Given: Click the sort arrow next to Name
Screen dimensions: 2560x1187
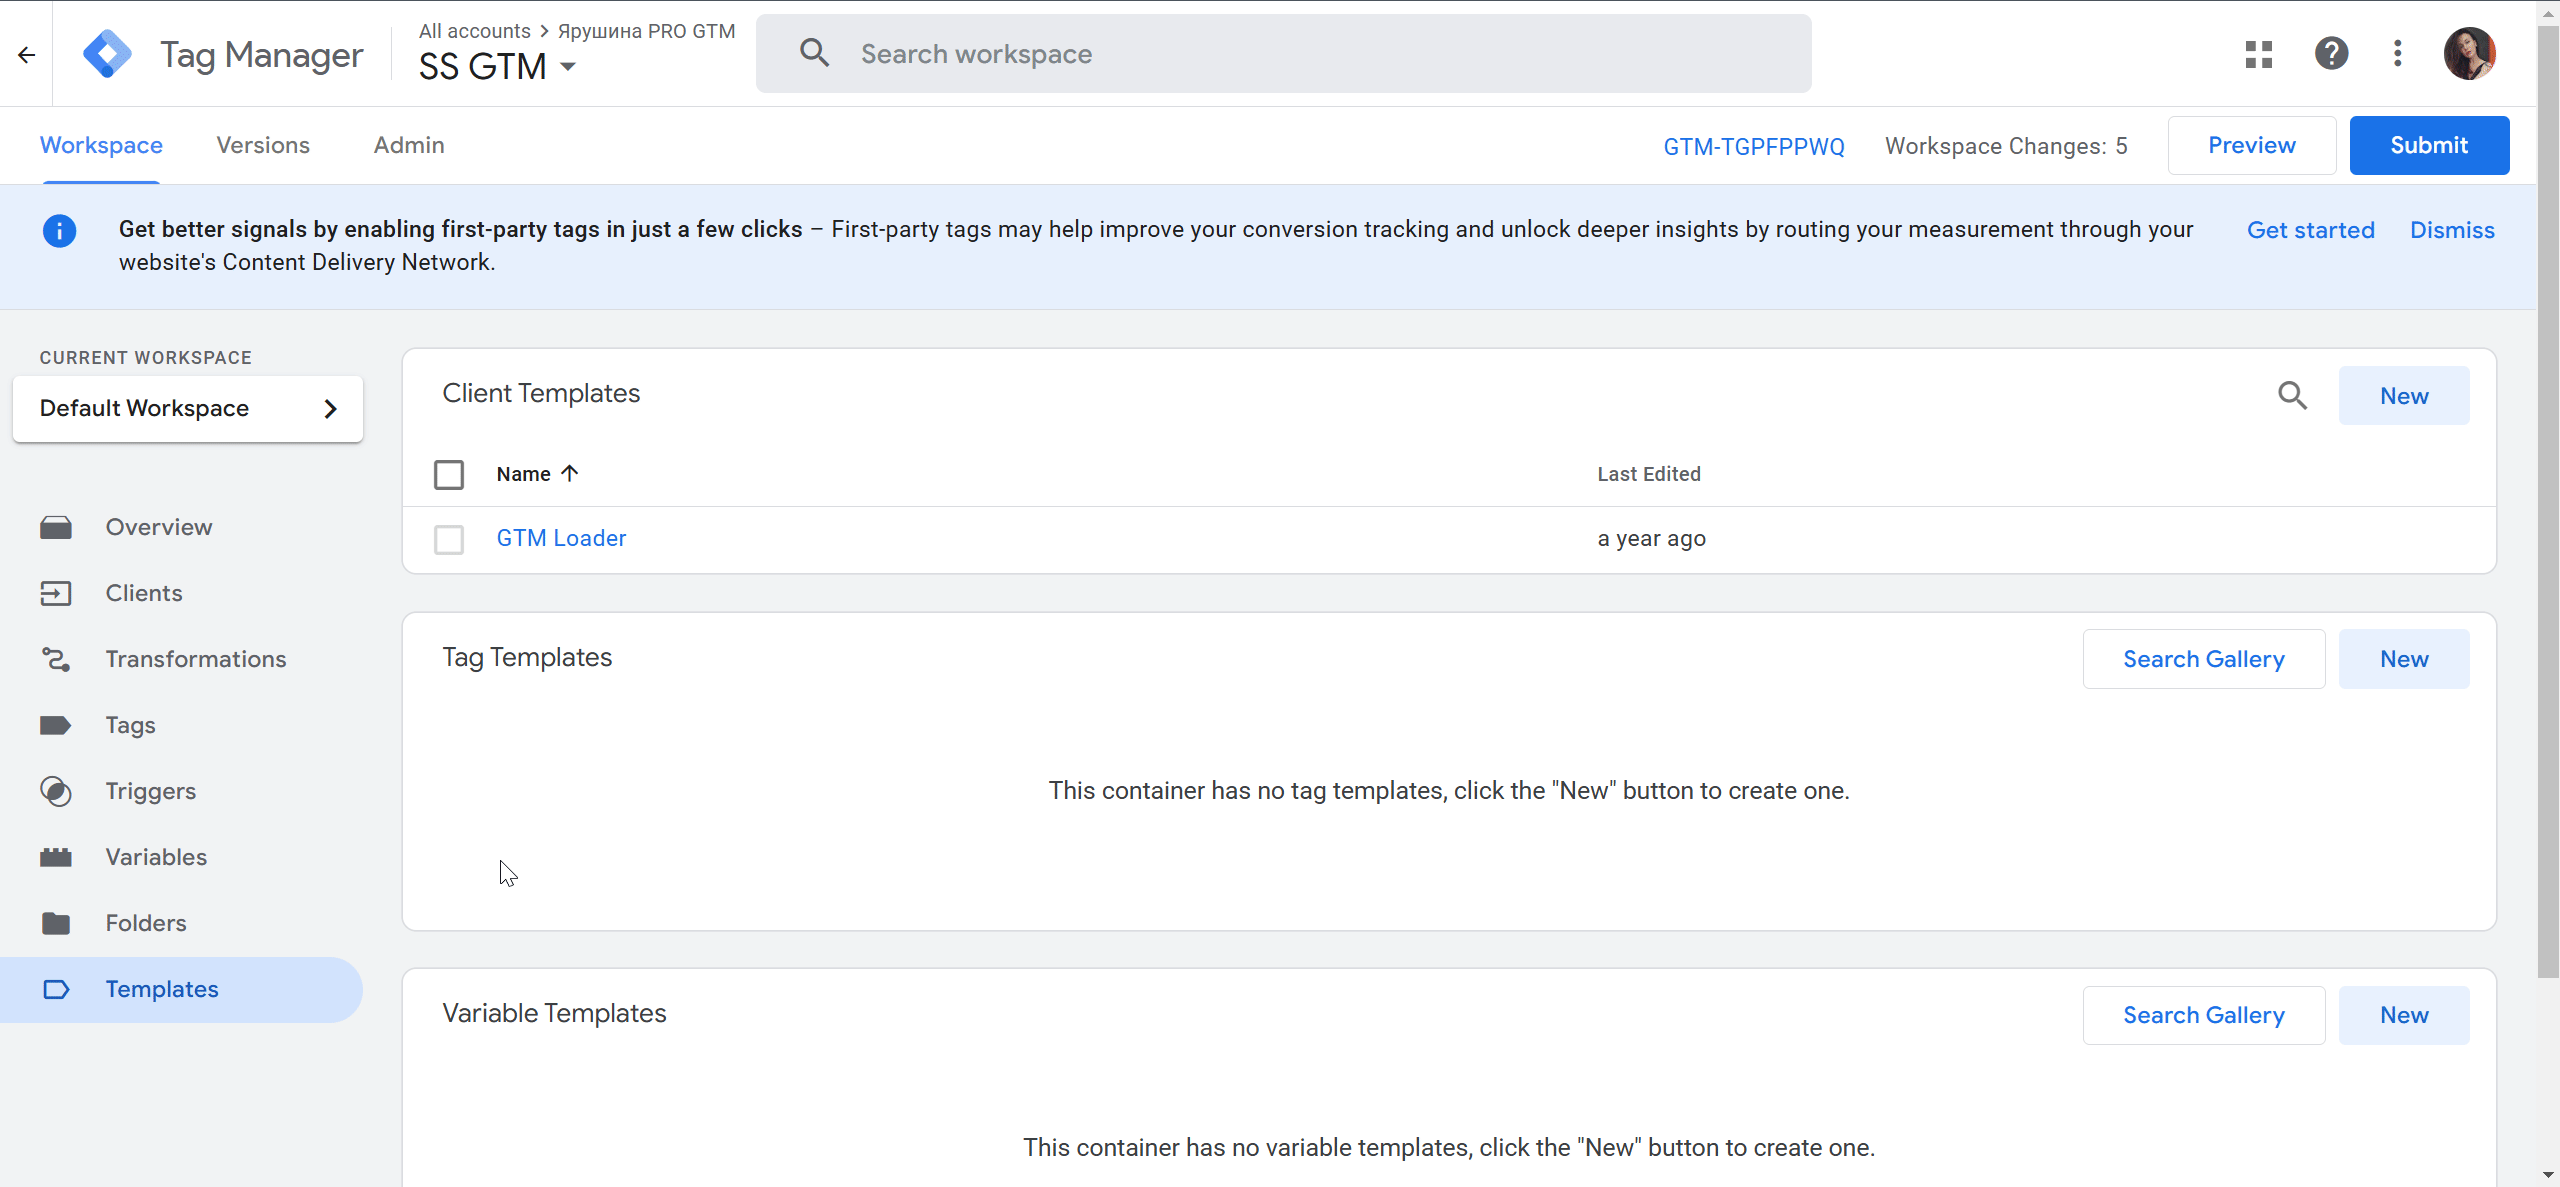Looking at the screenshot, I should pyautogui.click(x=570, y=473).
